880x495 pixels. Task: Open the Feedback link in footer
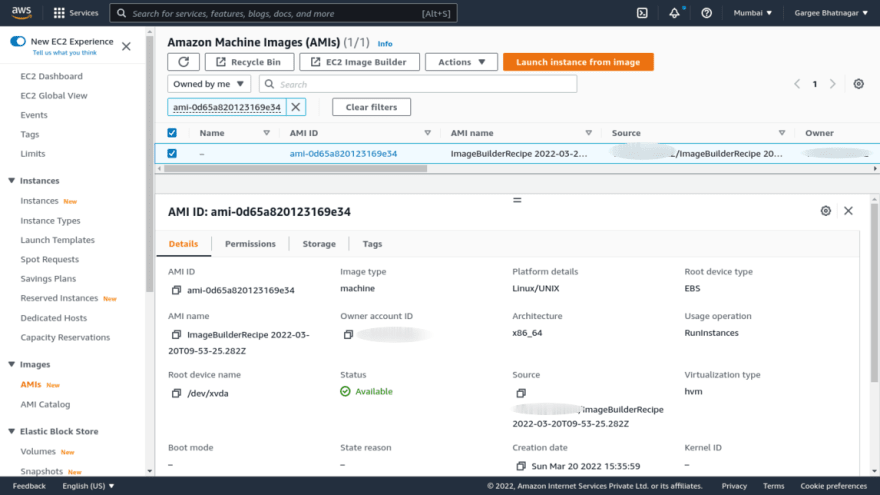tap(29, 486)
